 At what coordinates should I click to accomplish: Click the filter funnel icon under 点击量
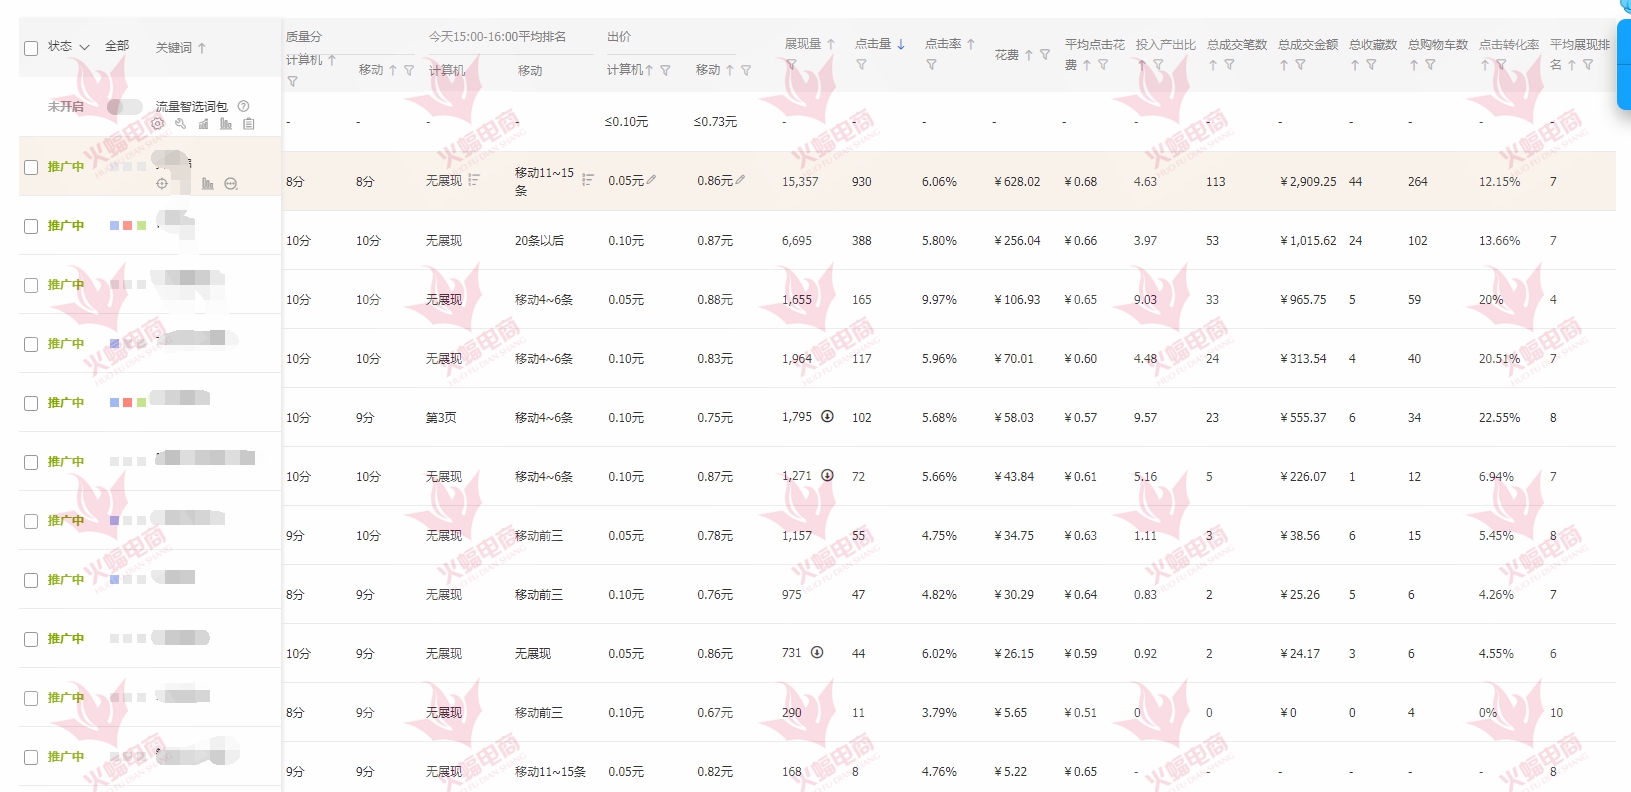[861, 65]
